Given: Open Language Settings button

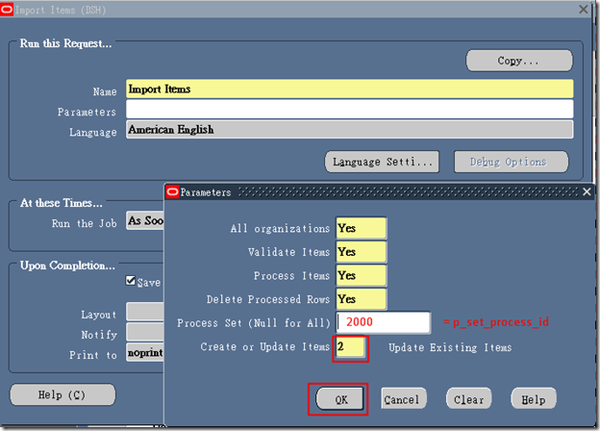Looking at the screenshot, I should (382, 162).
